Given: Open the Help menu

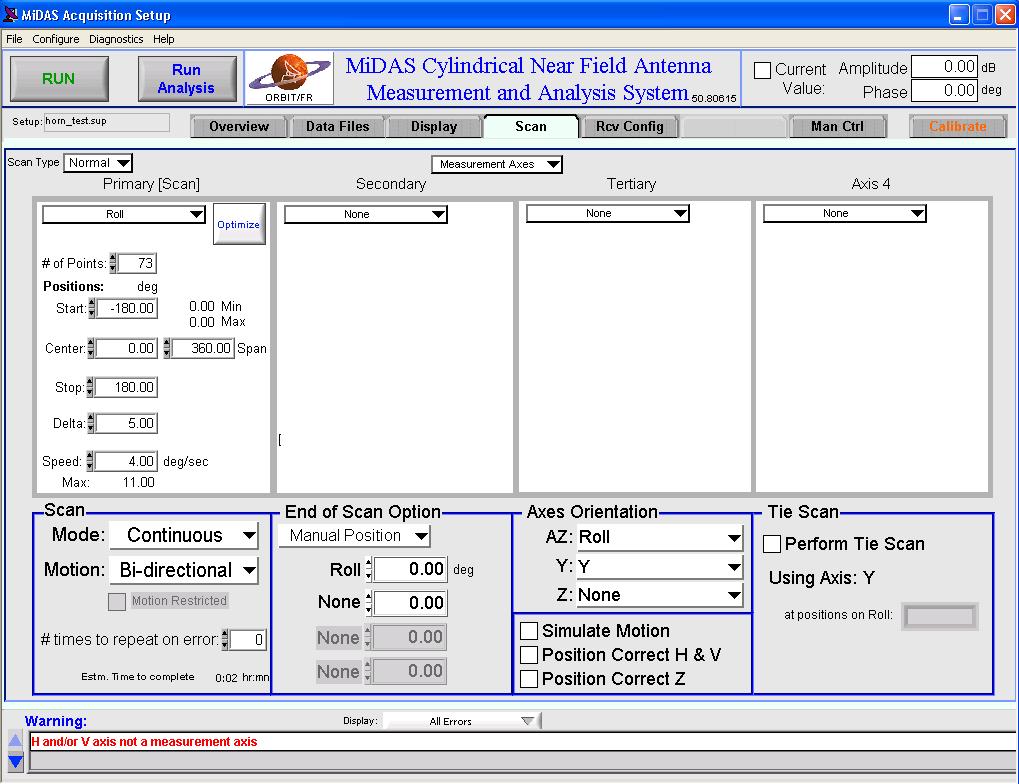Looking at the screenshot, I should click(x=164, y=39).
